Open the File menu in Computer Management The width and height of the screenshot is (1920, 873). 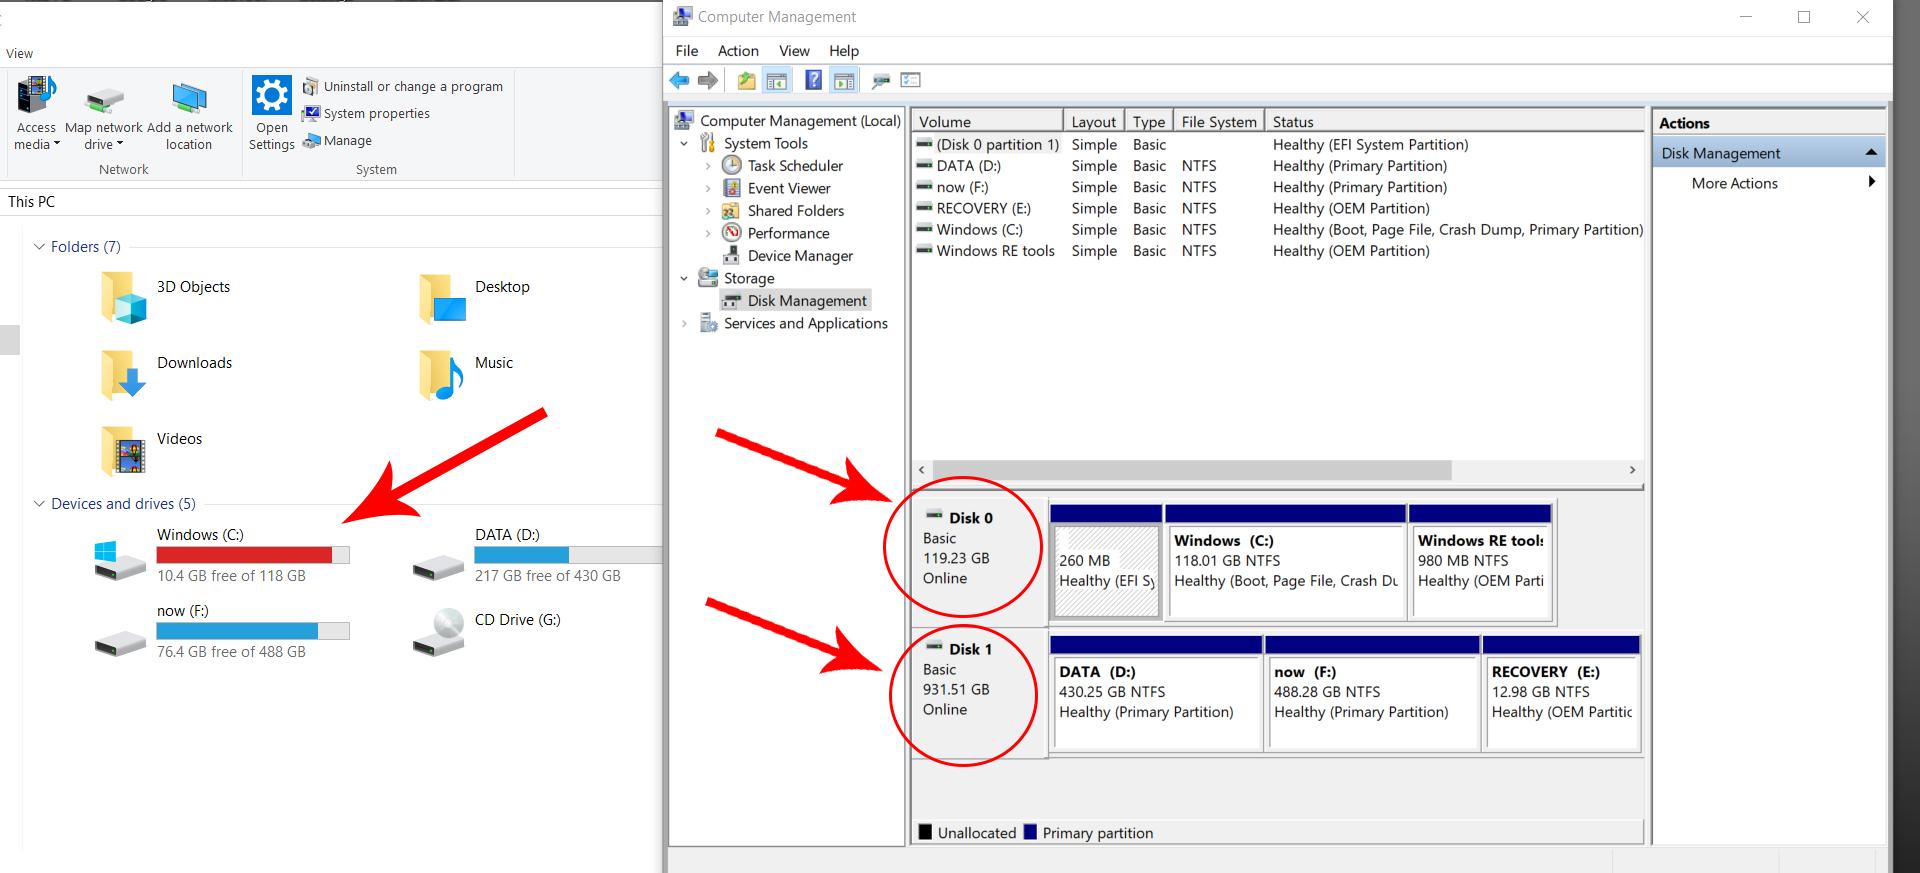[x=687, y=51]
